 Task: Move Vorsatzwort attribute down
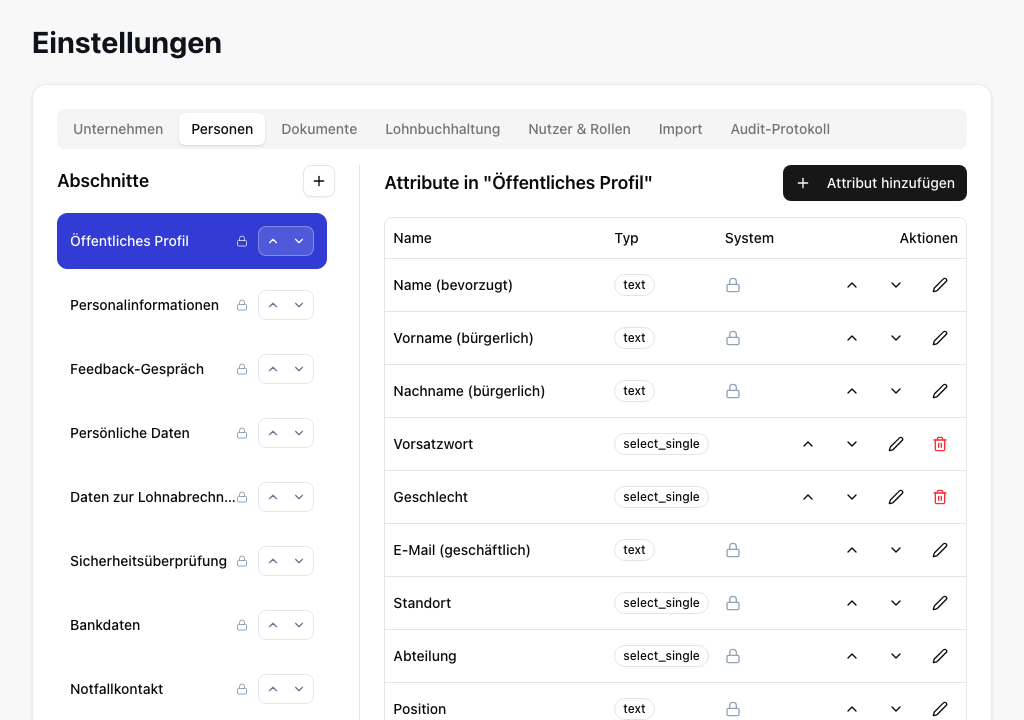tap(852, 444)
